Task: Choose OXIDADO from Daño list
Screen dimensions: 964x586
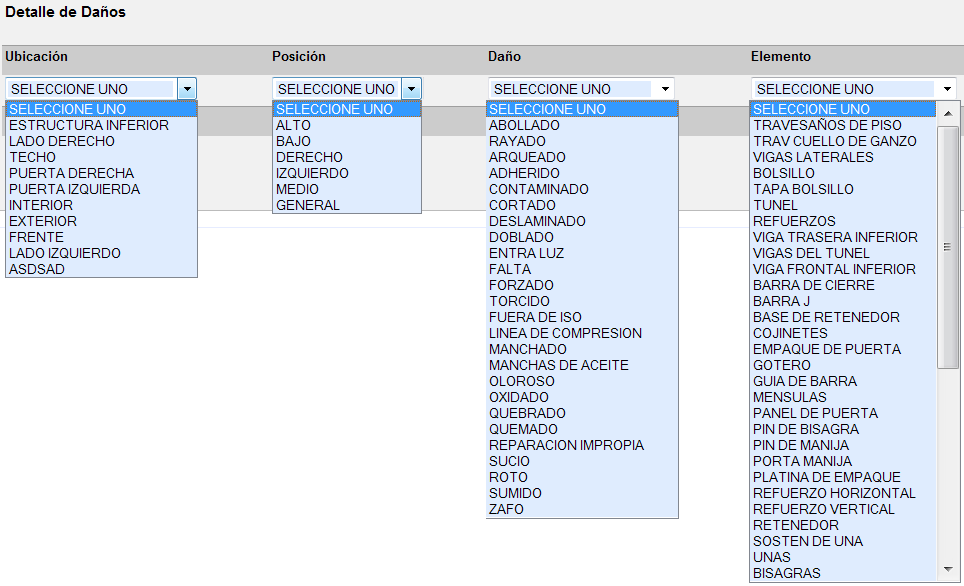Action: (519, 397)
